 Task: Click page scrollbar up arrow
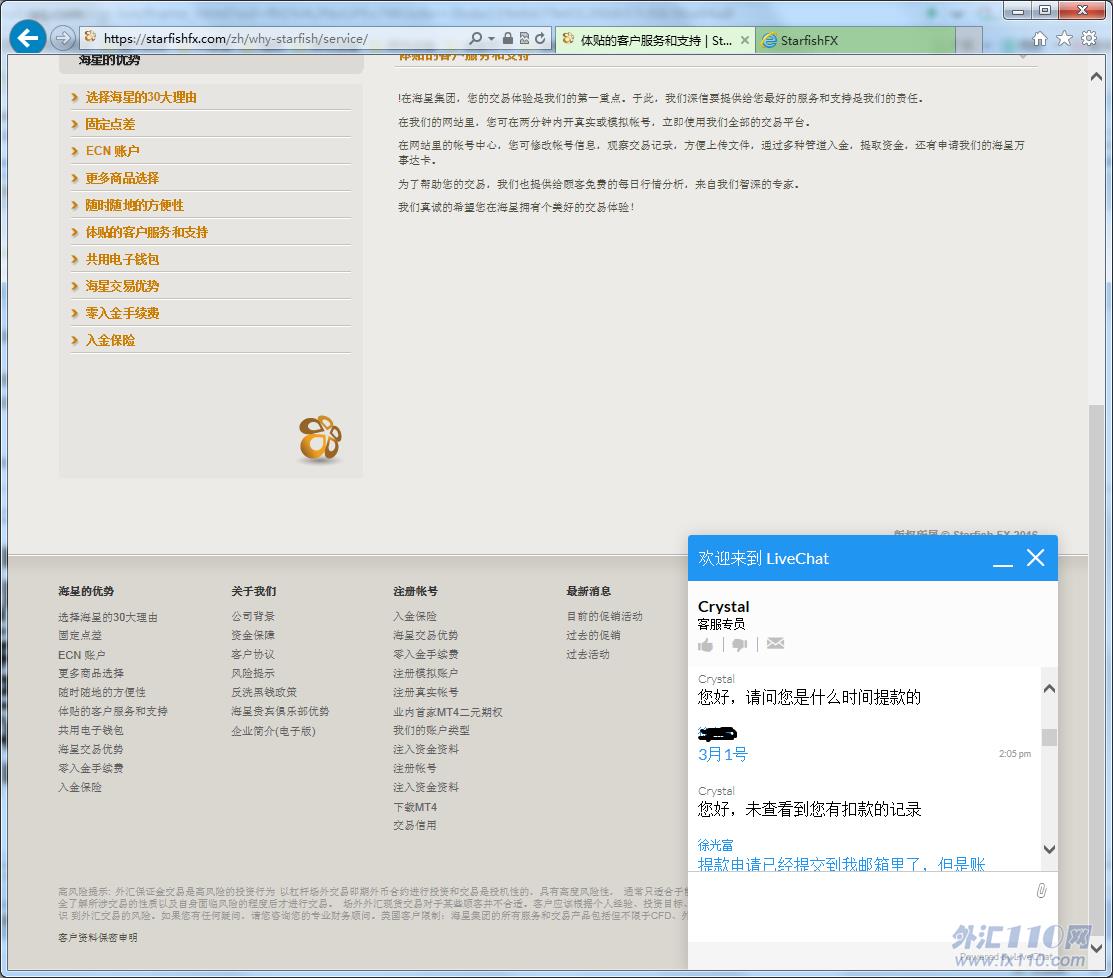coord(1096,77)
